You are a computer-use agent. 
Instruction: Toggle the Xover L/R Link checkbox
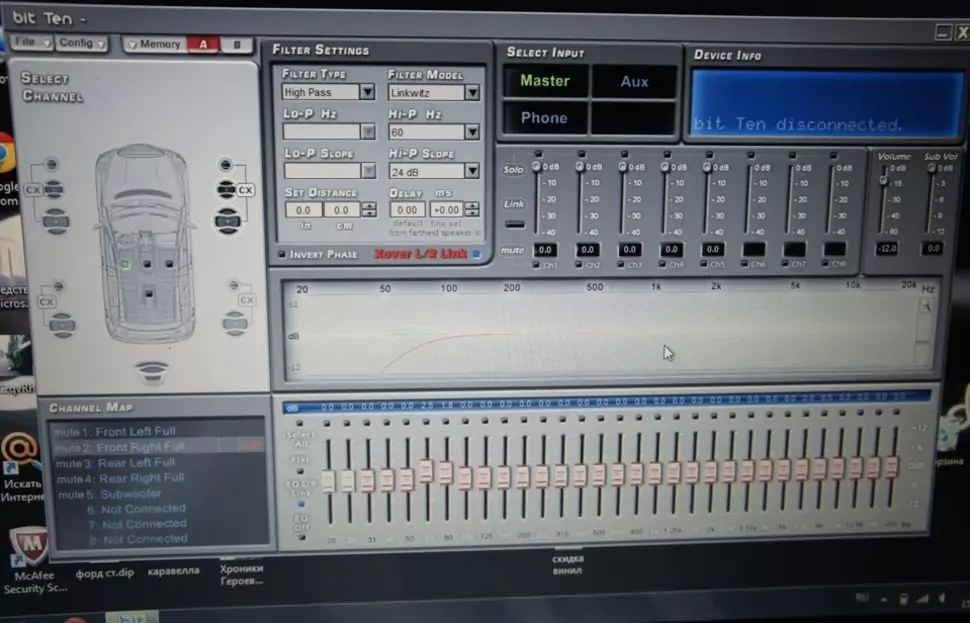pos(476,254)
